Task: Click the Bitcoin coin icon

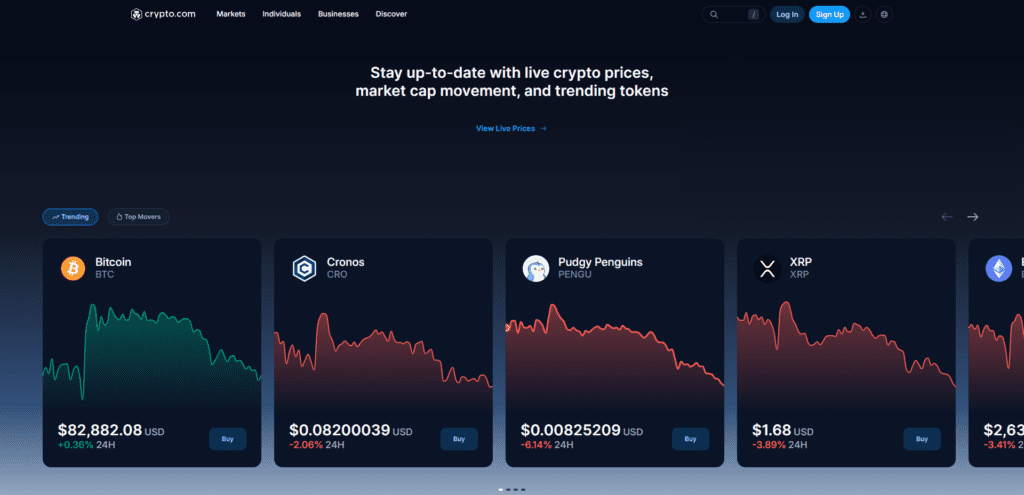Action: [73, 268]
